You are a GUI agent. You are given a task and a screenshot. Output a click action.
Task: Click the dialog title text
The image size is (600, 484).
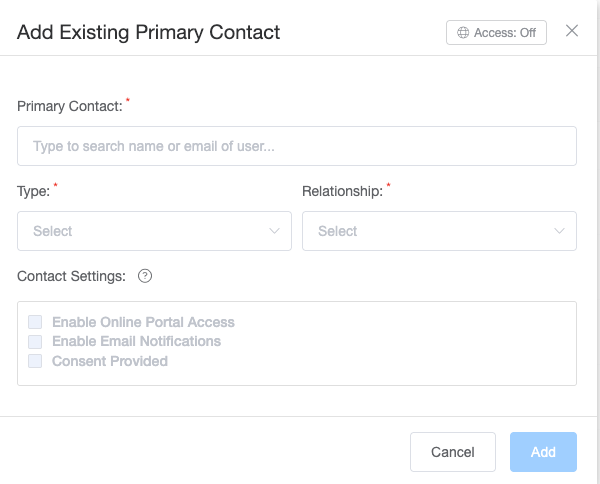pos(149,32)
